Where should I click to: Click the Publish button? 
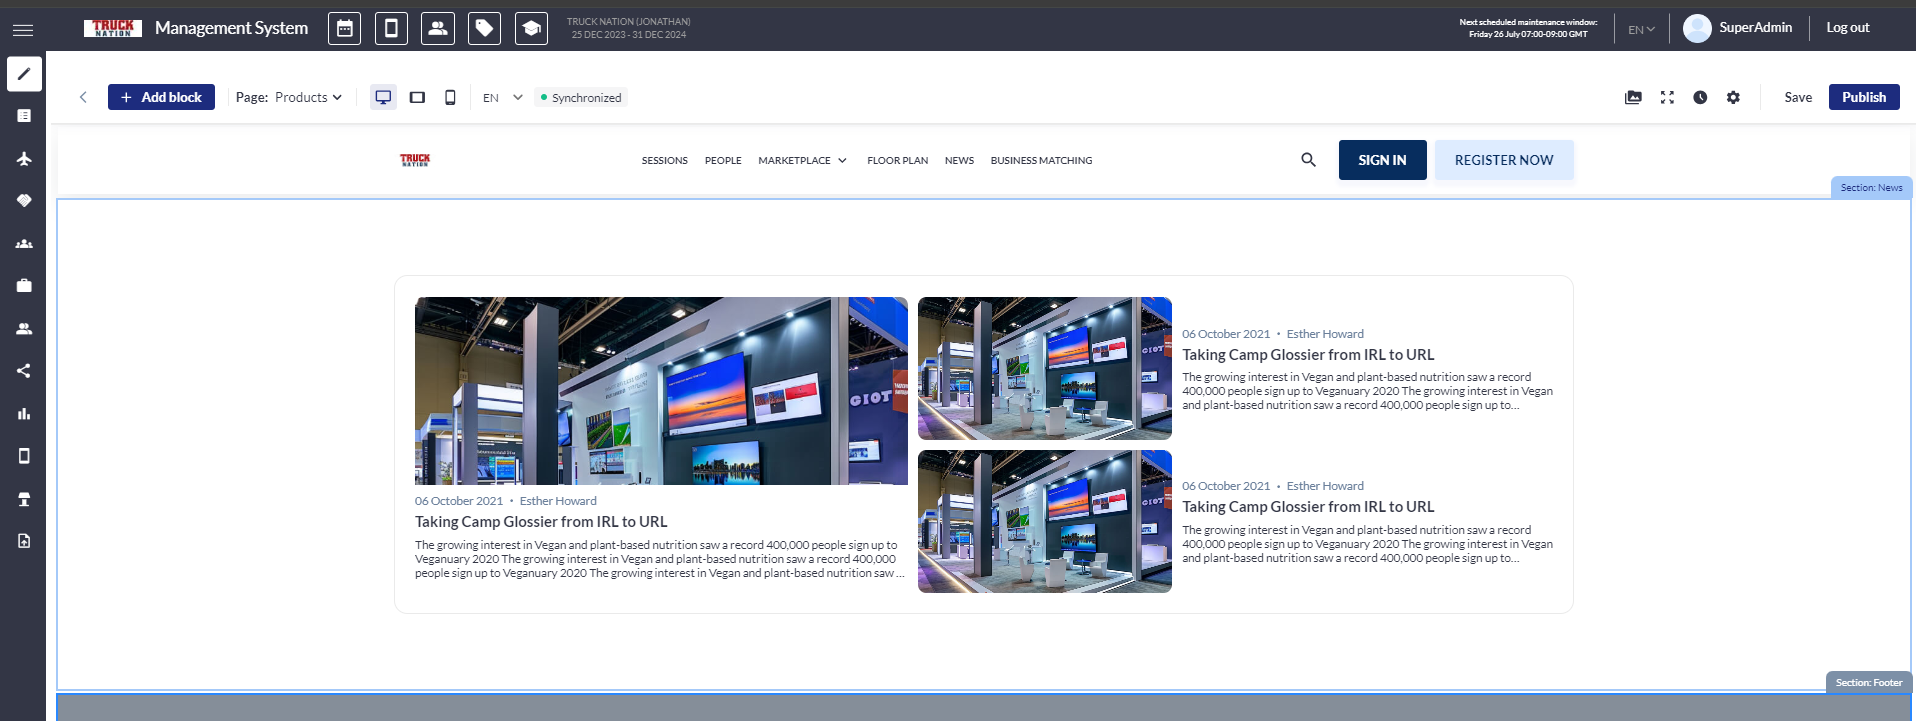click(x=1864, y=97)
